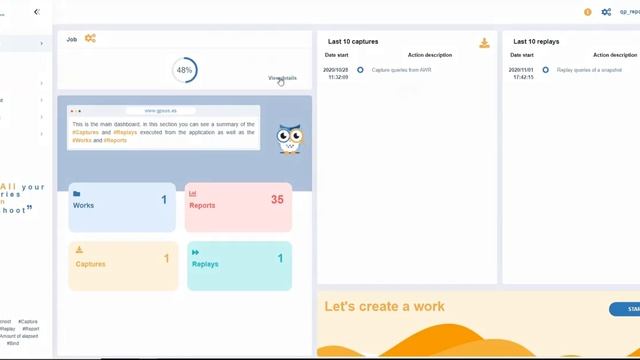Click the 2020/10/20 capture date
The width and height of the screenshot is (640, 360).
(336, 70)
